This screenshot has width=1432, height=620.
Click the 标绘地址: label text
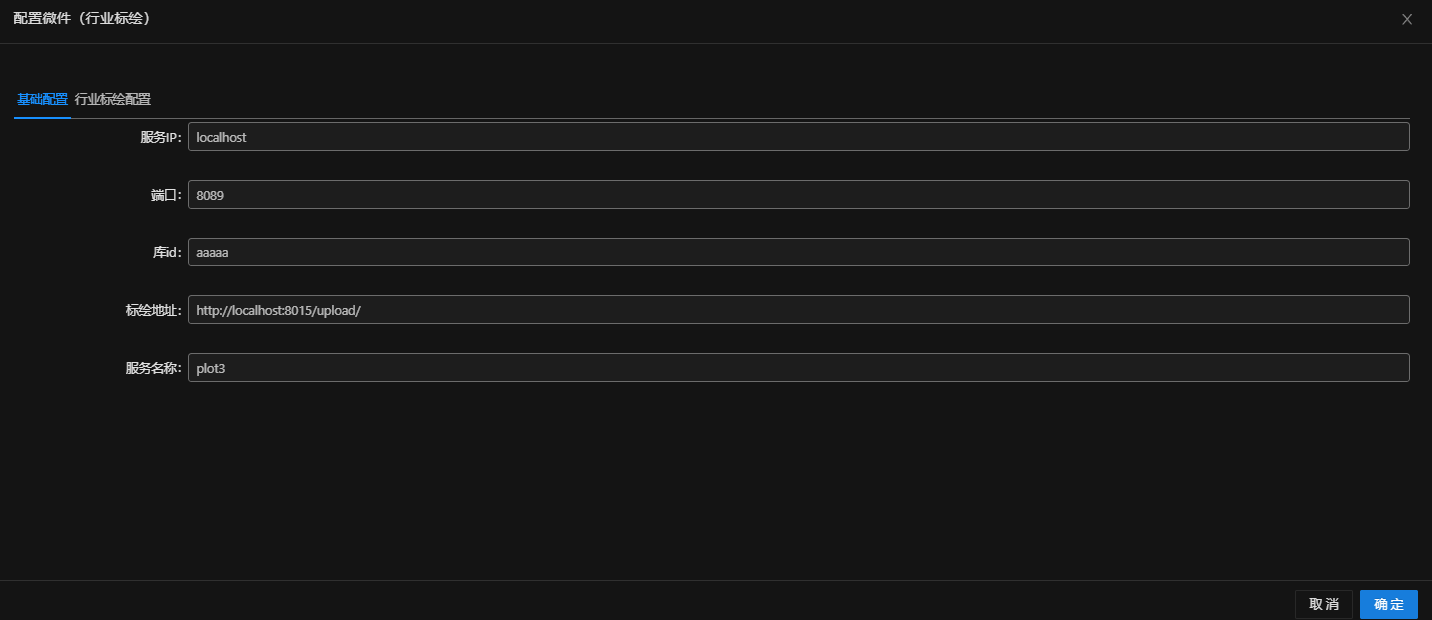tap(154, 311)
